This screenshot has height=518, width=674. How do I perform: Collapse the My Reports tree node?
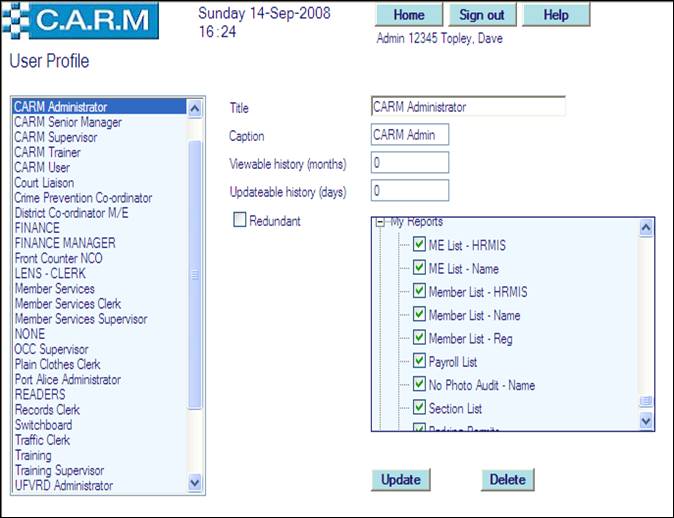click(381, 223)
